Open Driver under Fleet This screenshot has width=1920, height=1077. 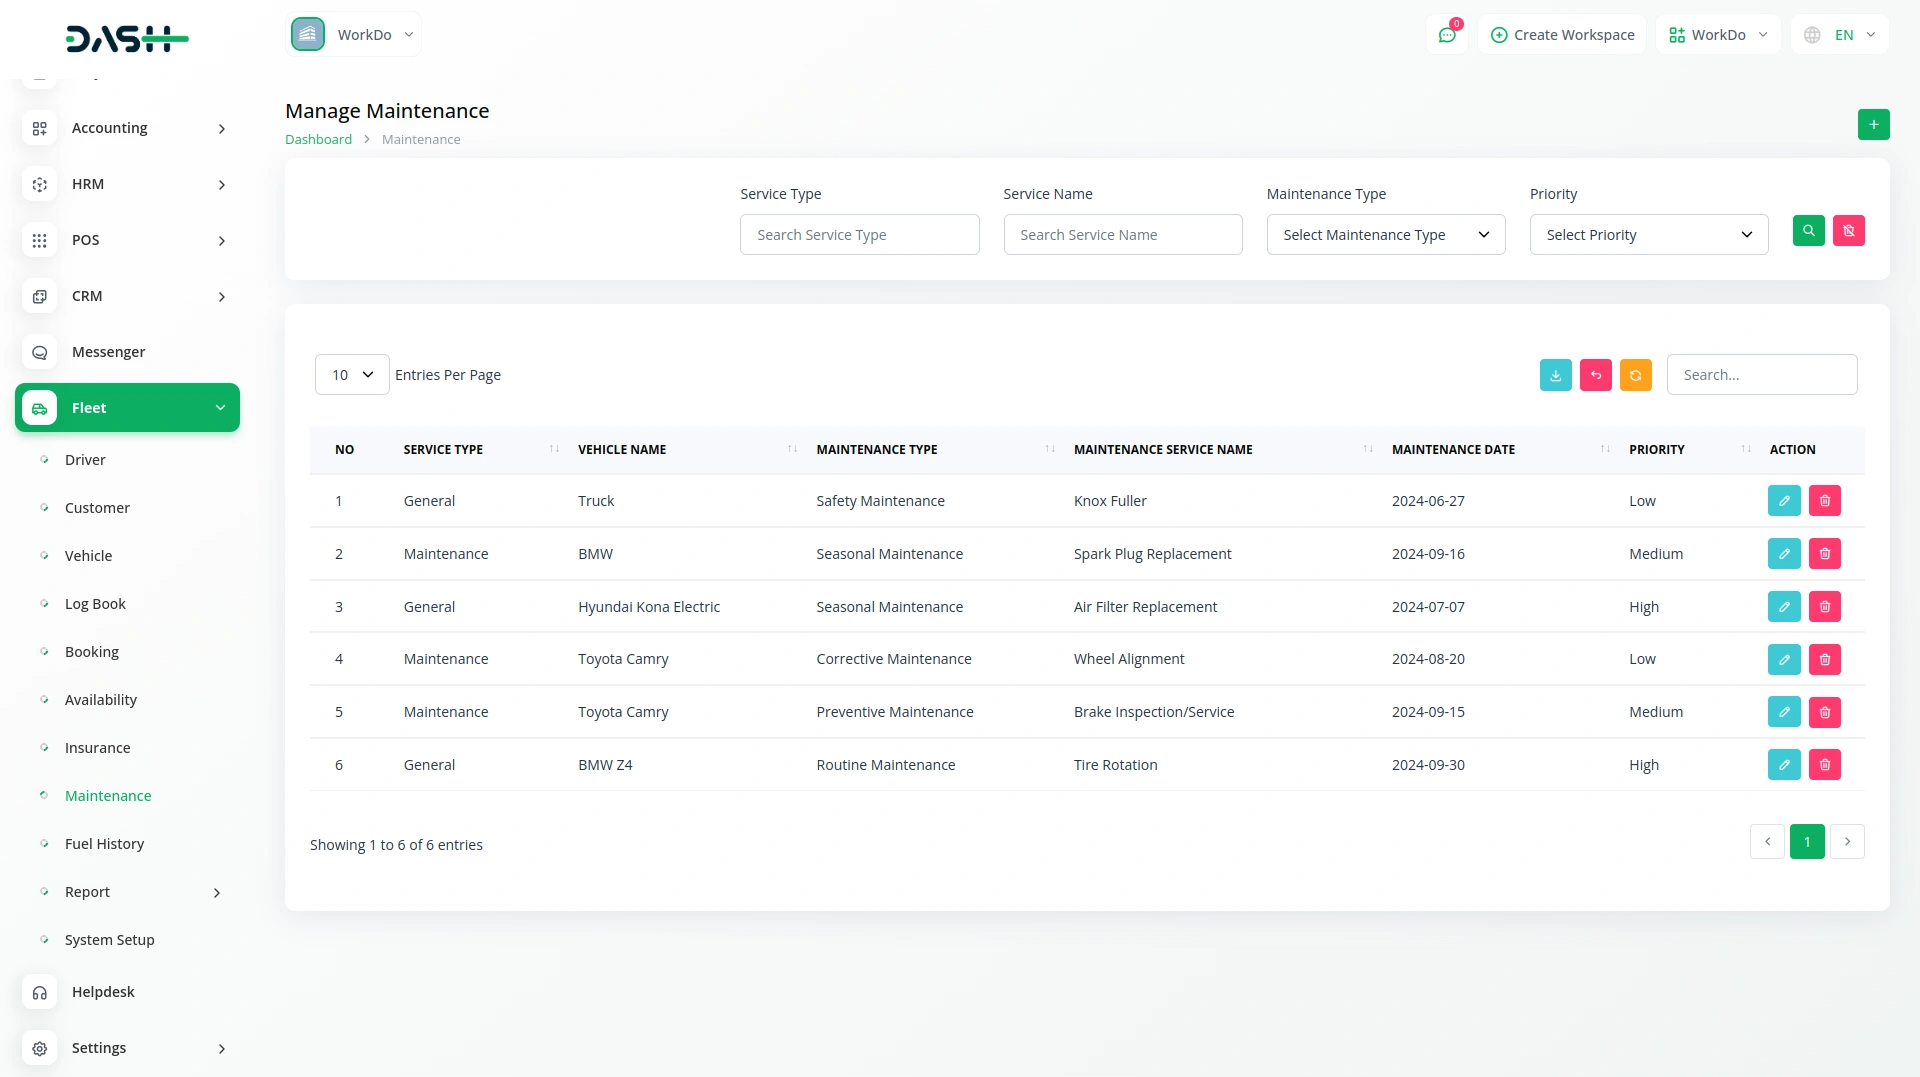click(x=85, y=460)
